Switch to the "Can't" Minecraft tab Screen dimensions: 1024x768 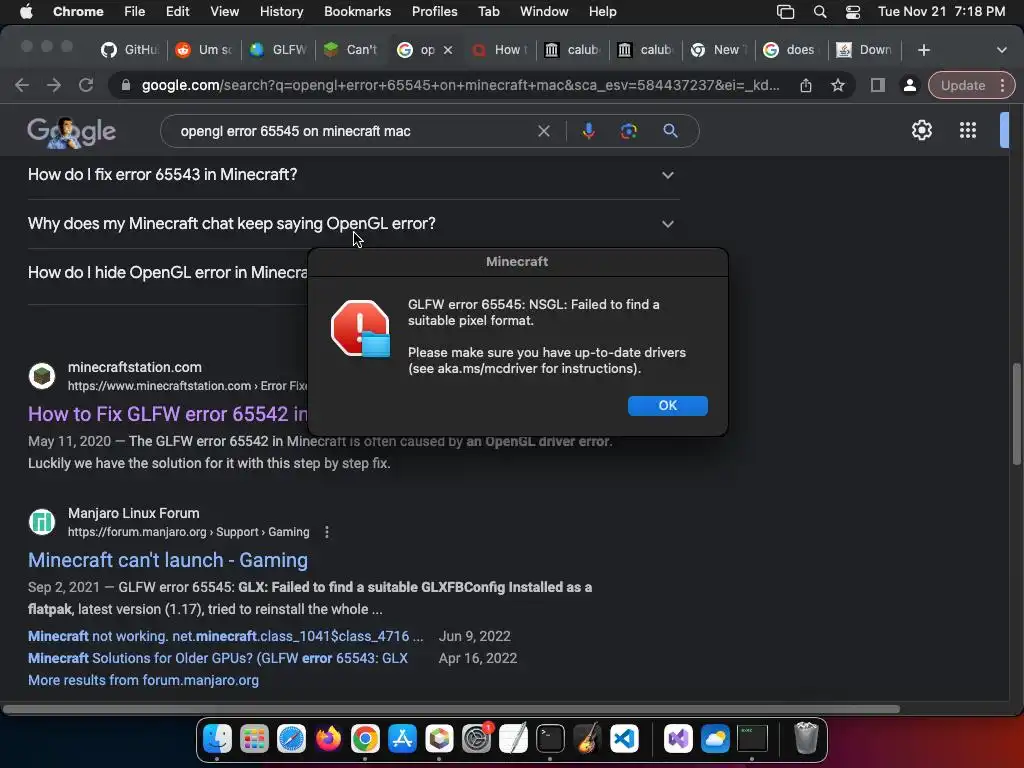click(351, 50)
